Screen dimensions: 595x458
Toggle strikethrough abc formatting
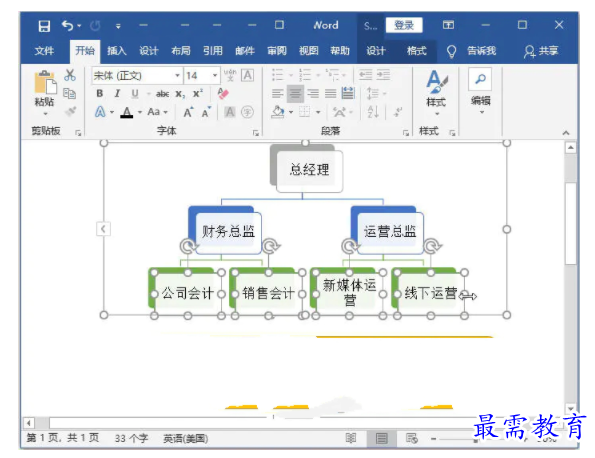coord(162,94)
